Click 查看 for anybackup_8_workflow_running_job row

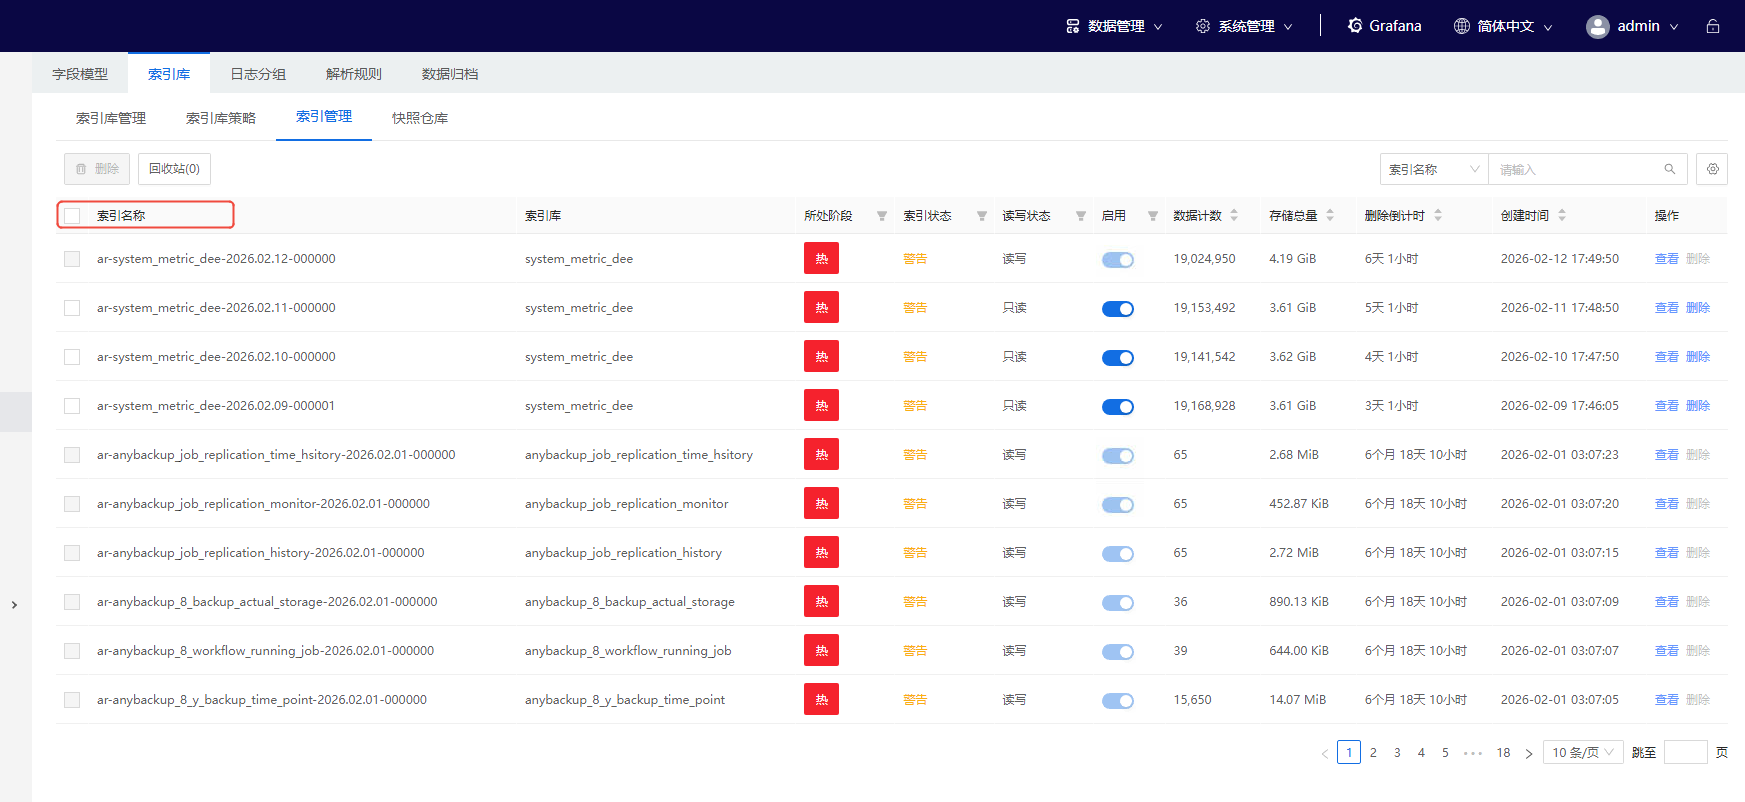tap(1667, 651)
